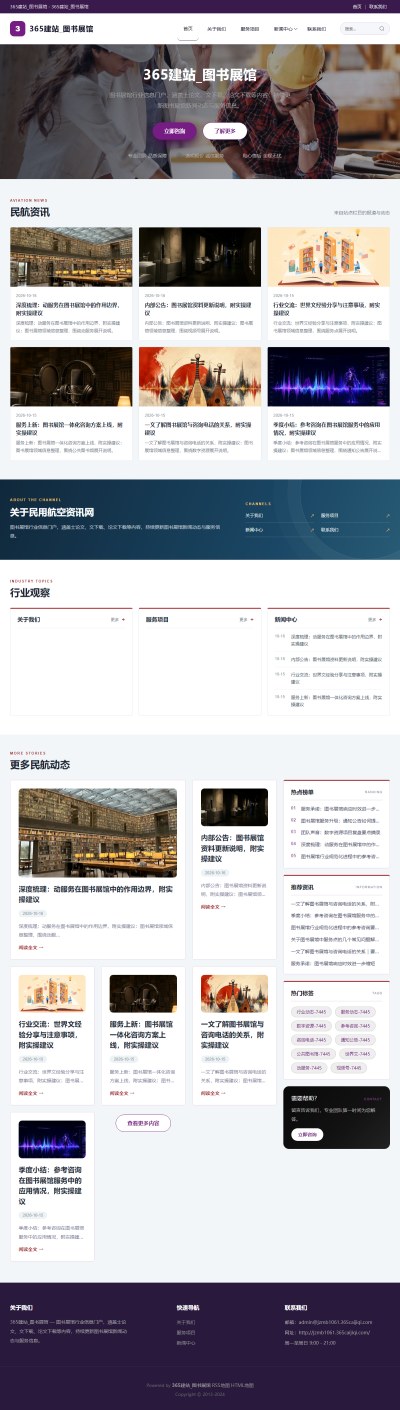Open item 03 团队声音 in 热点榜单
Viewport: 400px width, 1410px height.
point(335,831)
